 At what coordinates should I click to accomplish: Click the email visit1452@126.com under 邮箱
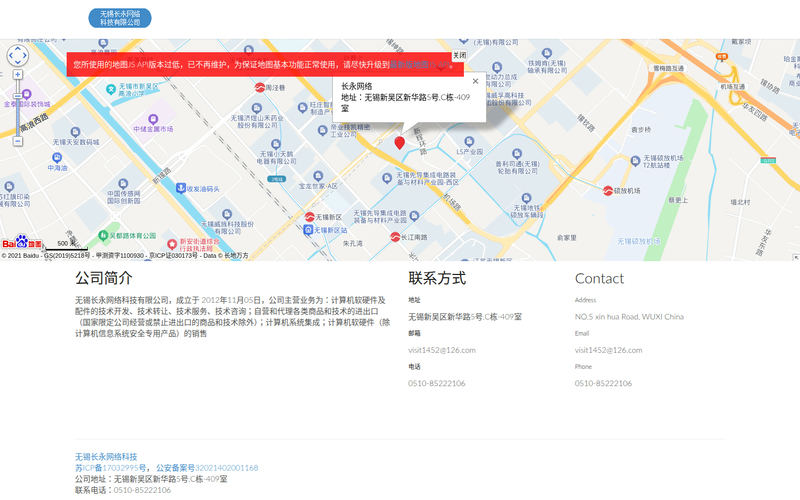(x=442, y=350)
